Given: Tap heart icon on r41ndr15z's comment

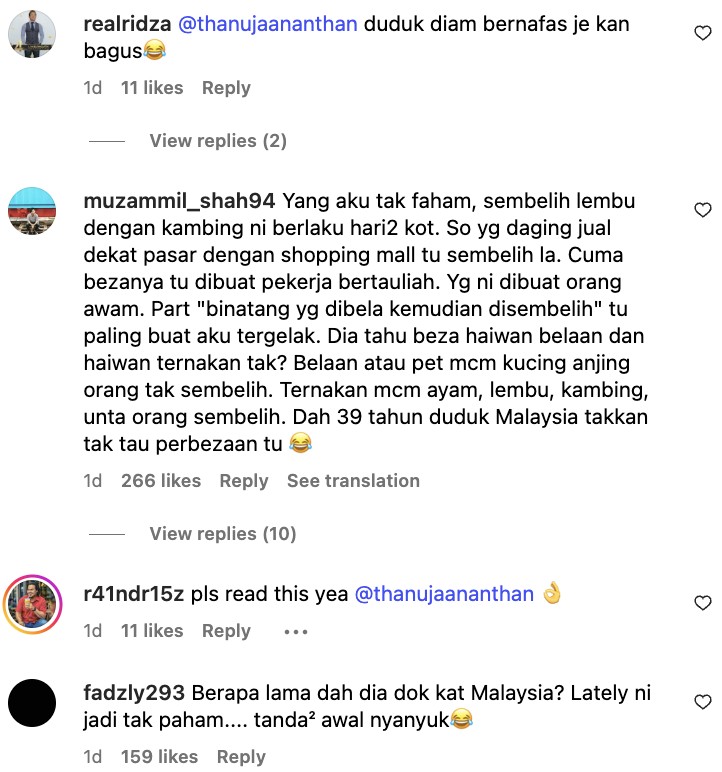Looking at the screenshot, I should 703,603.
